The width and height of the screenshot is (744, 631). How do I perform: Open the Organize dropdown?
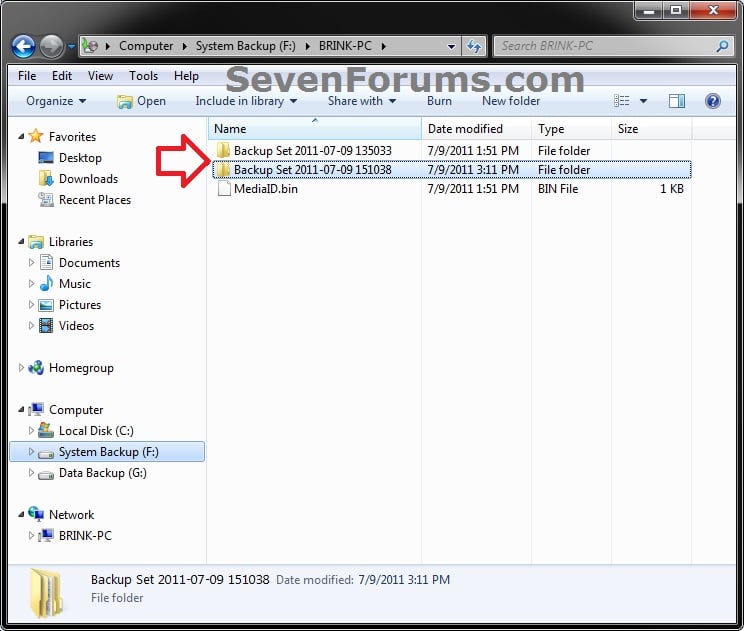coord(56,101)
